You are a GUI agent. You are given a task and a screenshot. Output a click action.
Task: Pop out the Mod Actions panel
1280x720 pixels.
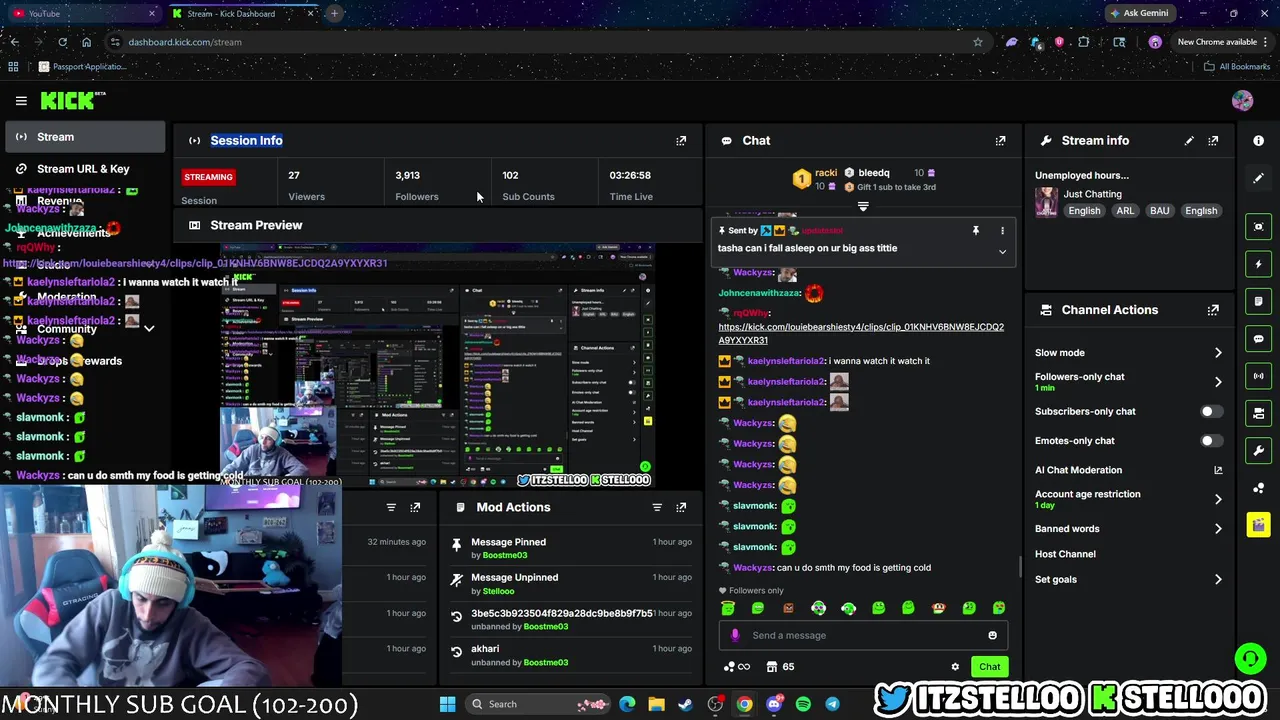(x=681, y=508)
